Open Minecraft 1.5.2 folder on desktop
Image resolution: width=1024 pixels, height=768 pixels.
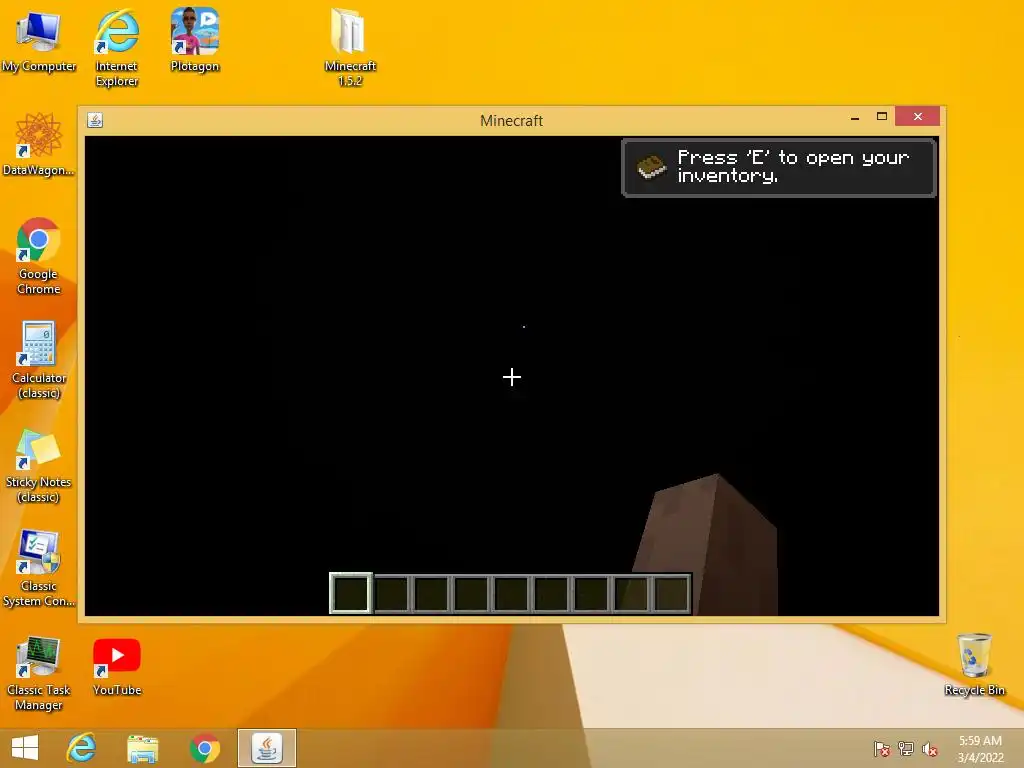click(350, 47)
